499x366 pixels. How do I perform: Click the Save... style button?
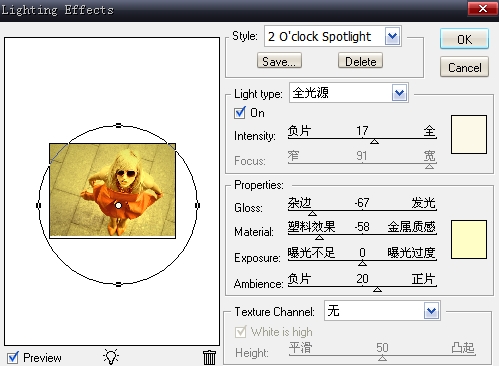[x=279, y=61]
